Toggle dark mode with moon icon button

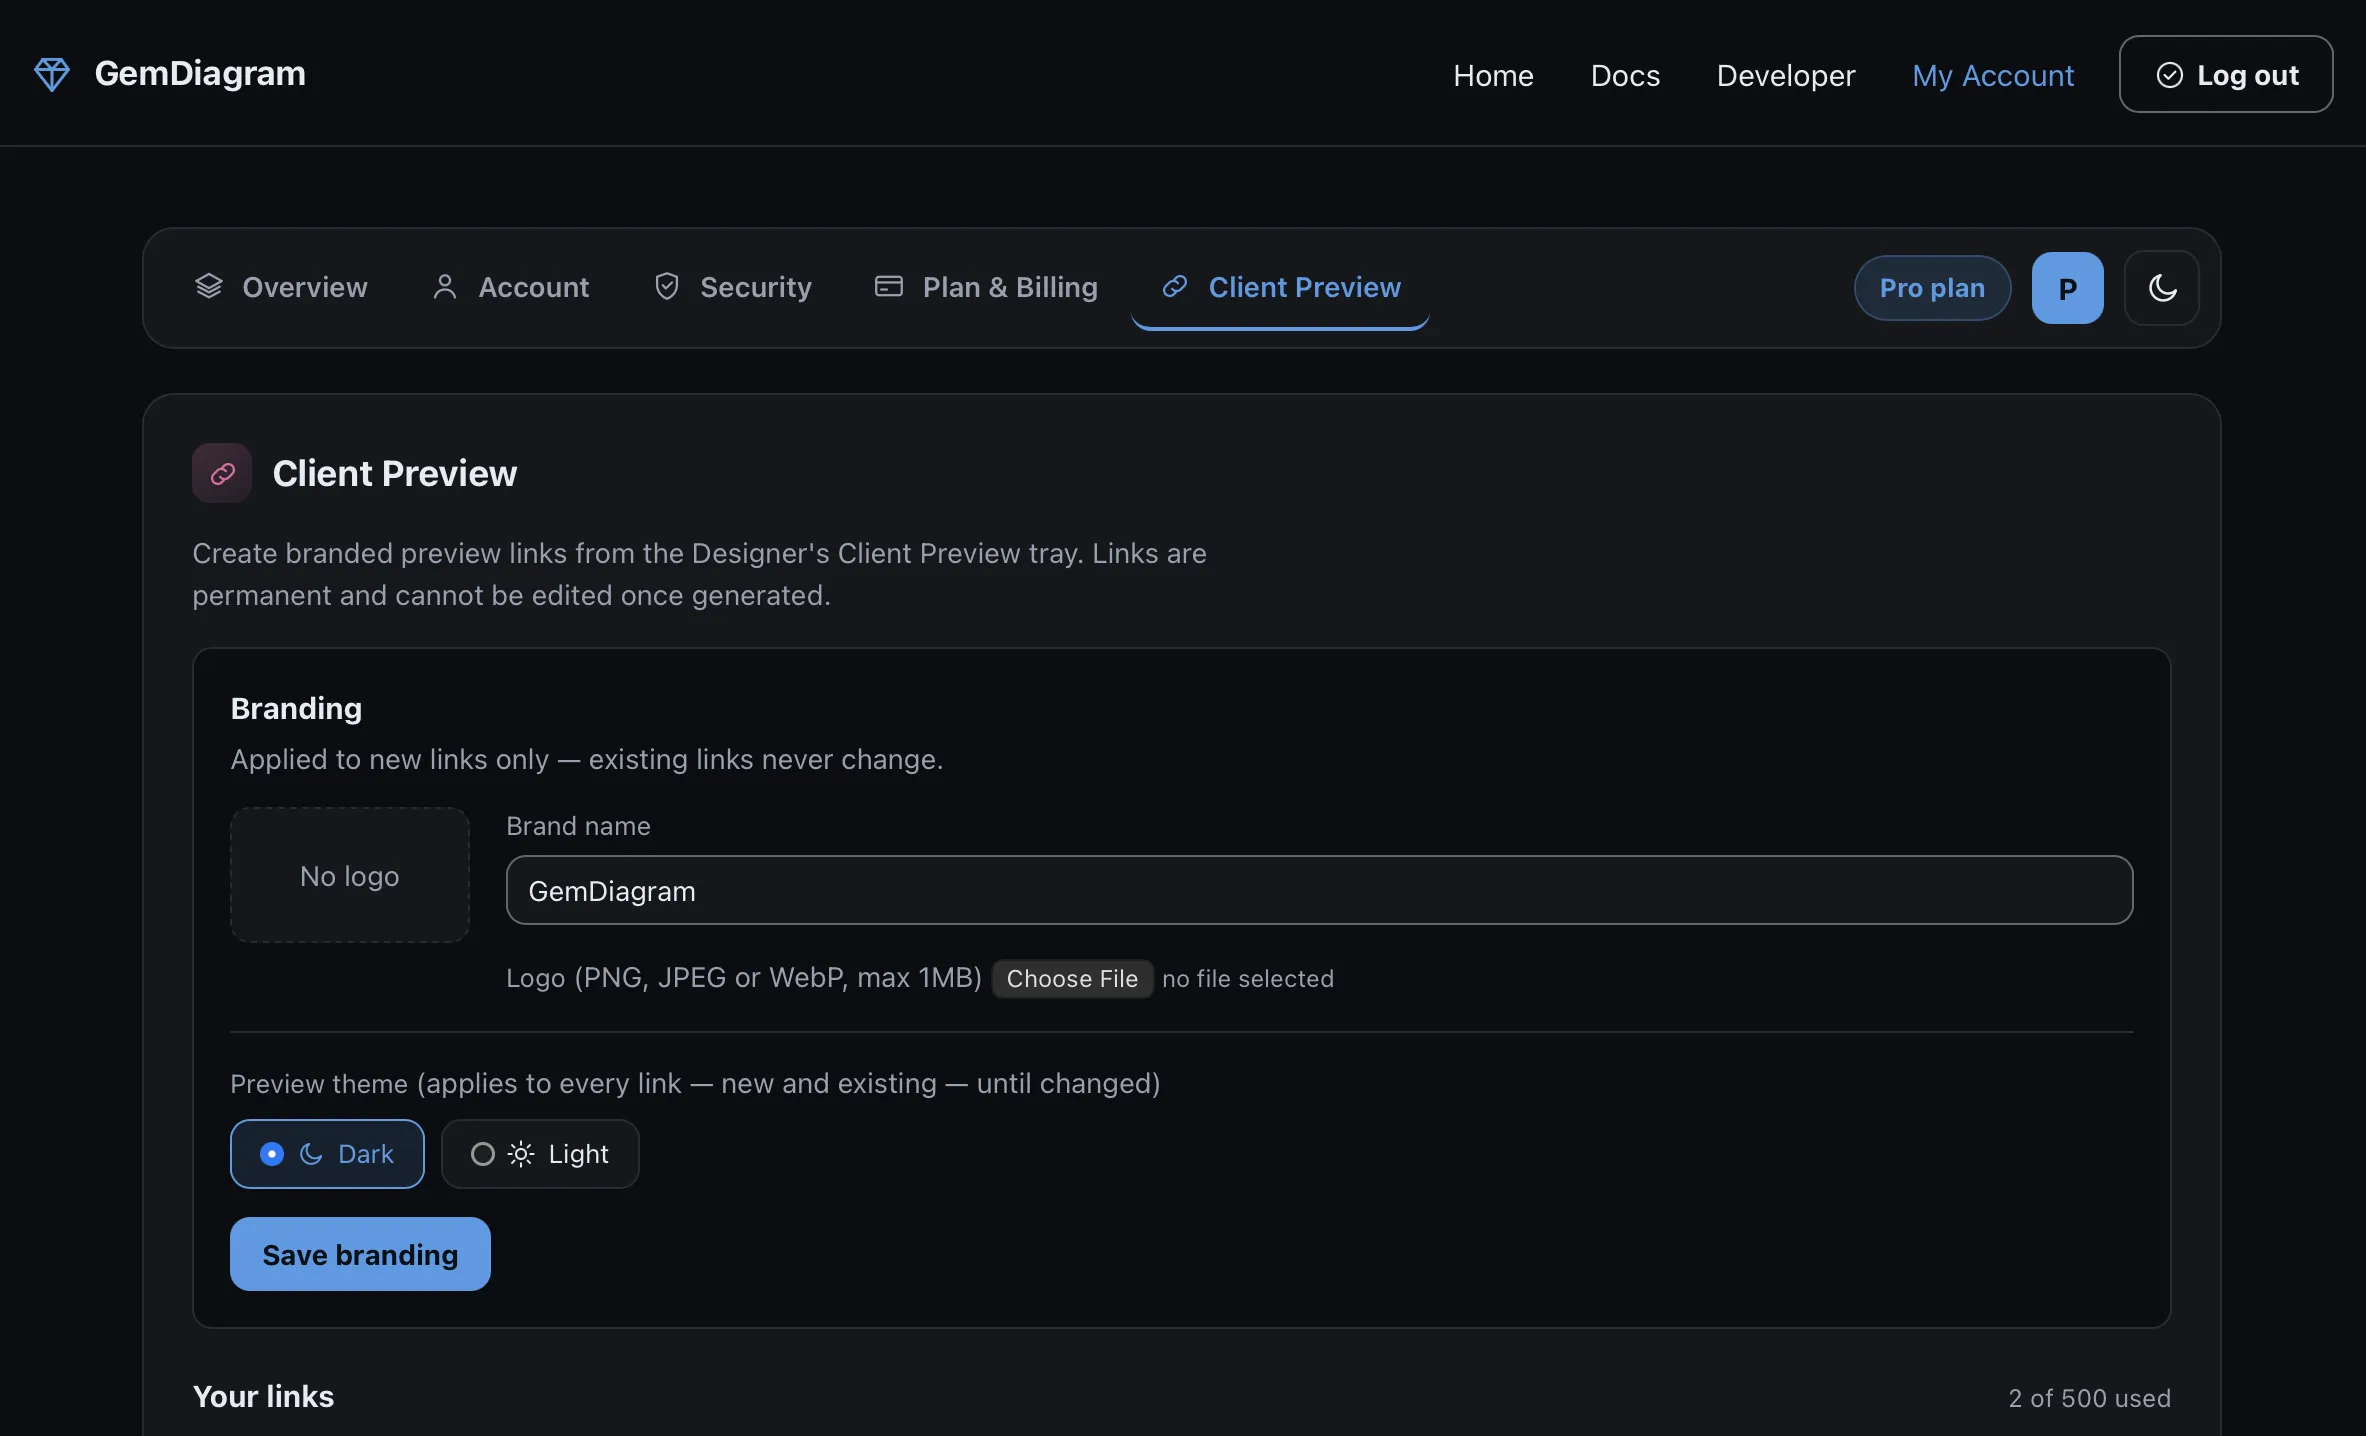coord(2161,288)
